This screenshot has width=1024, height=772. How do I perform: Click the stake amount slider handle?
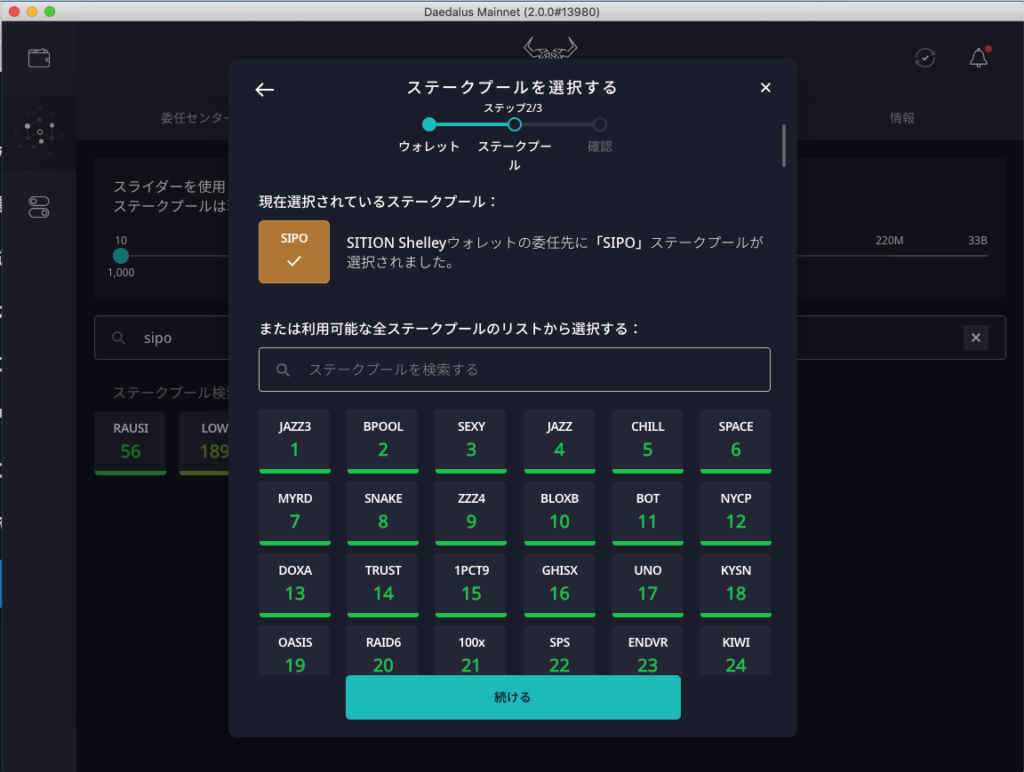(121, 256)
